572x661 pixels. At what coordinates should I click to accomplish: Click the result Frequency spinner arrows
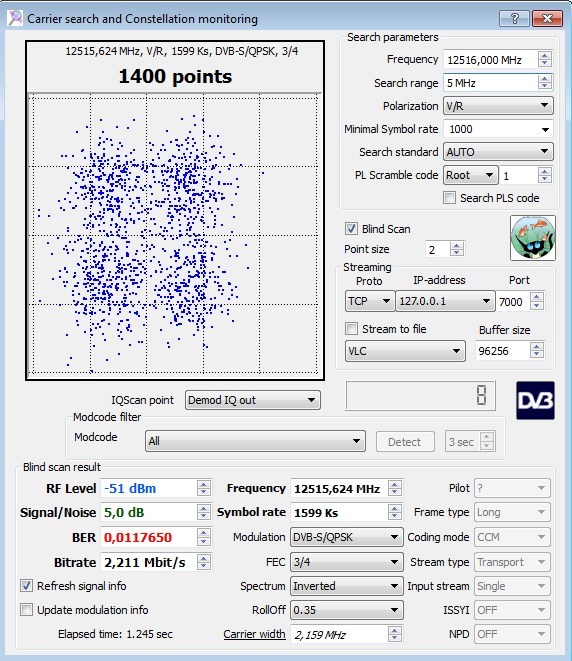click(395, 488)
